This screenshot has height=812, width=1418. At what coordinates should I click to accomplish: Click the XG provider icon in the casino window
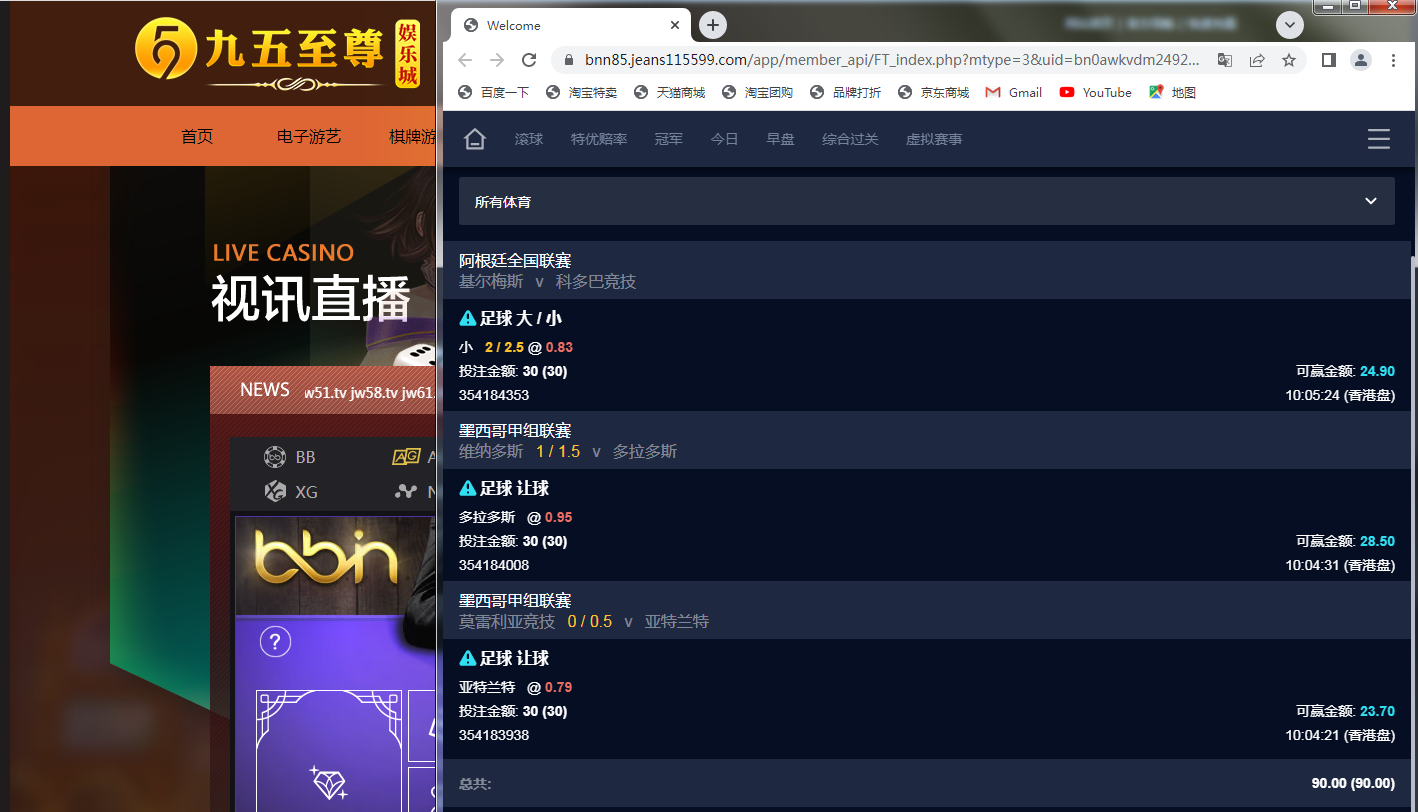pyautogui.click(x=275, y=491)
